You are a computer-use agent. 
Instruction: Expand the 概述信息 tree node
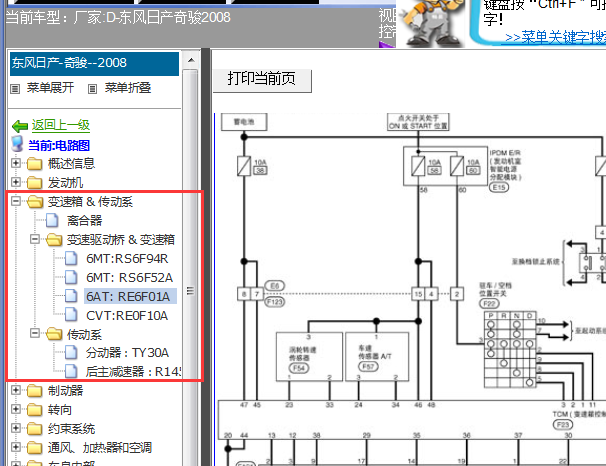16,163
